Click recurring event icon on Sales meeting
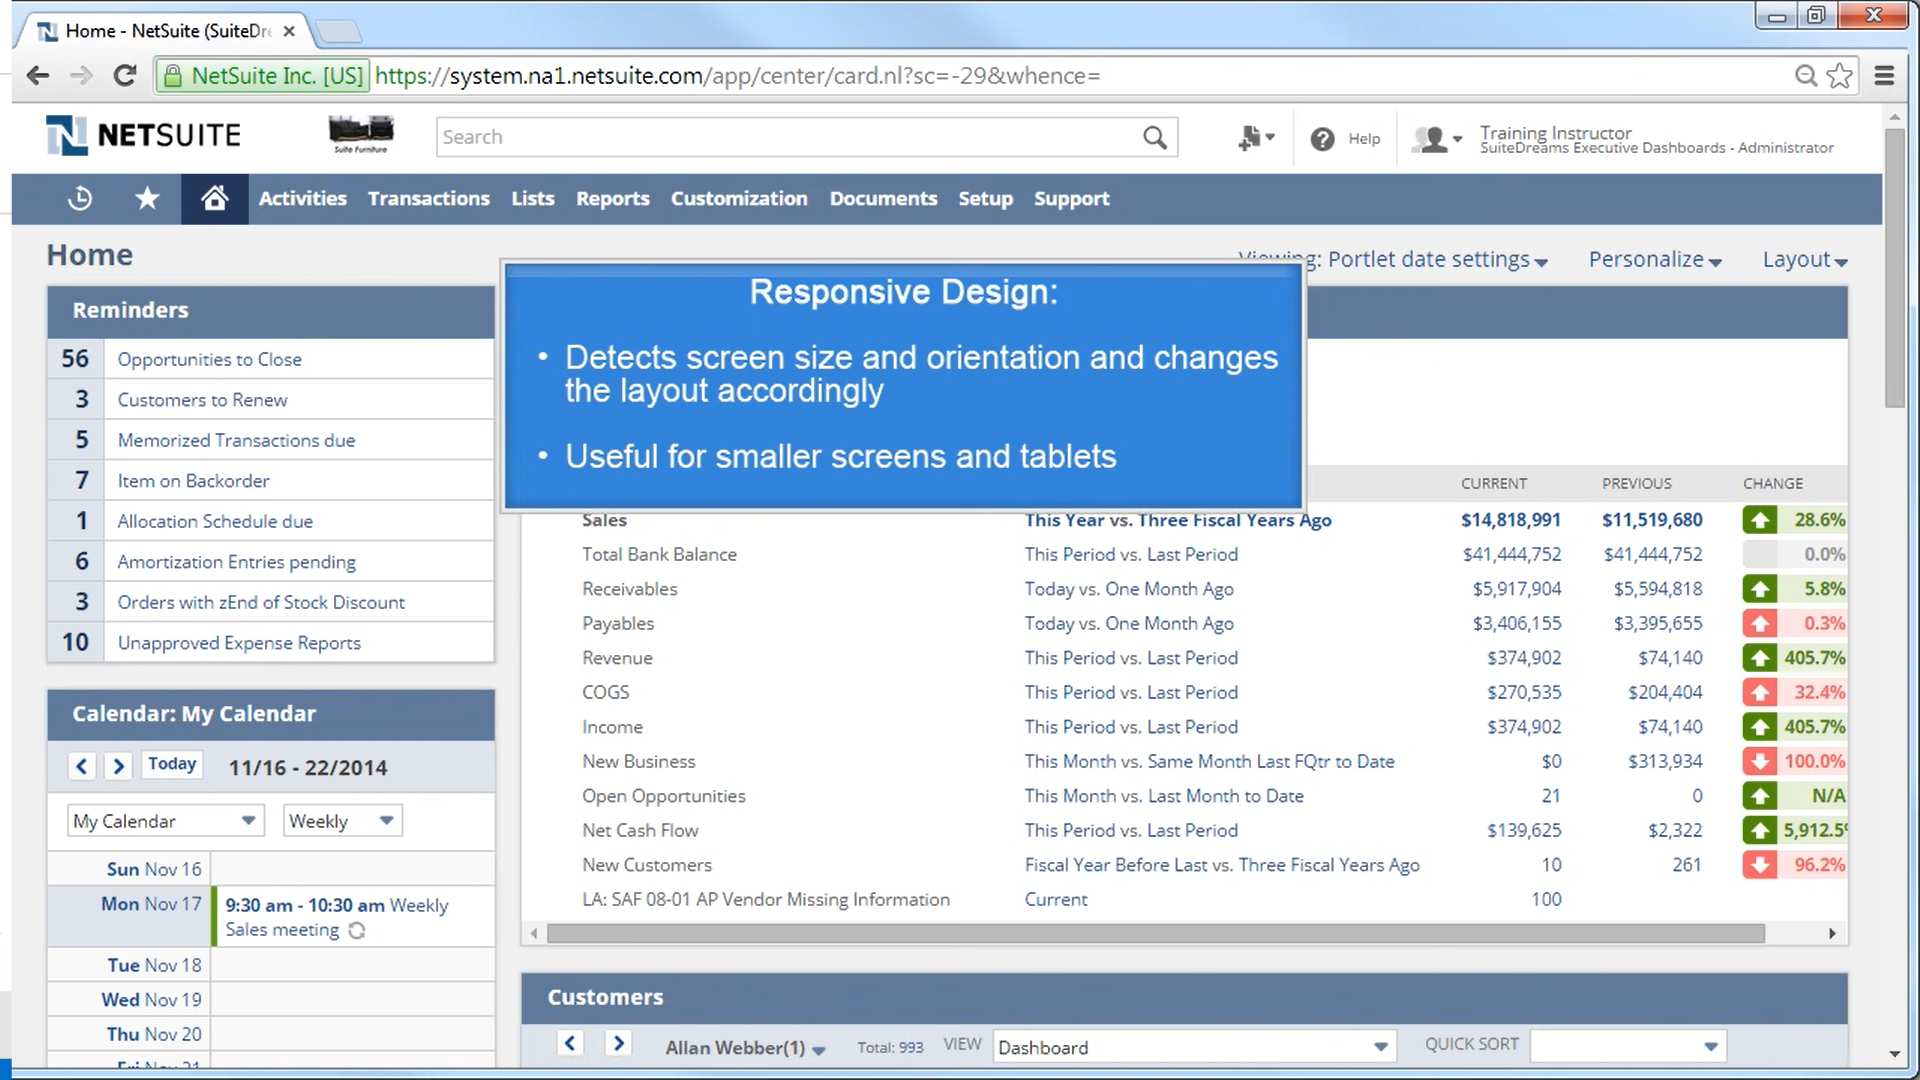The height and width of the screenshot is (1080, 1920). 357,931
